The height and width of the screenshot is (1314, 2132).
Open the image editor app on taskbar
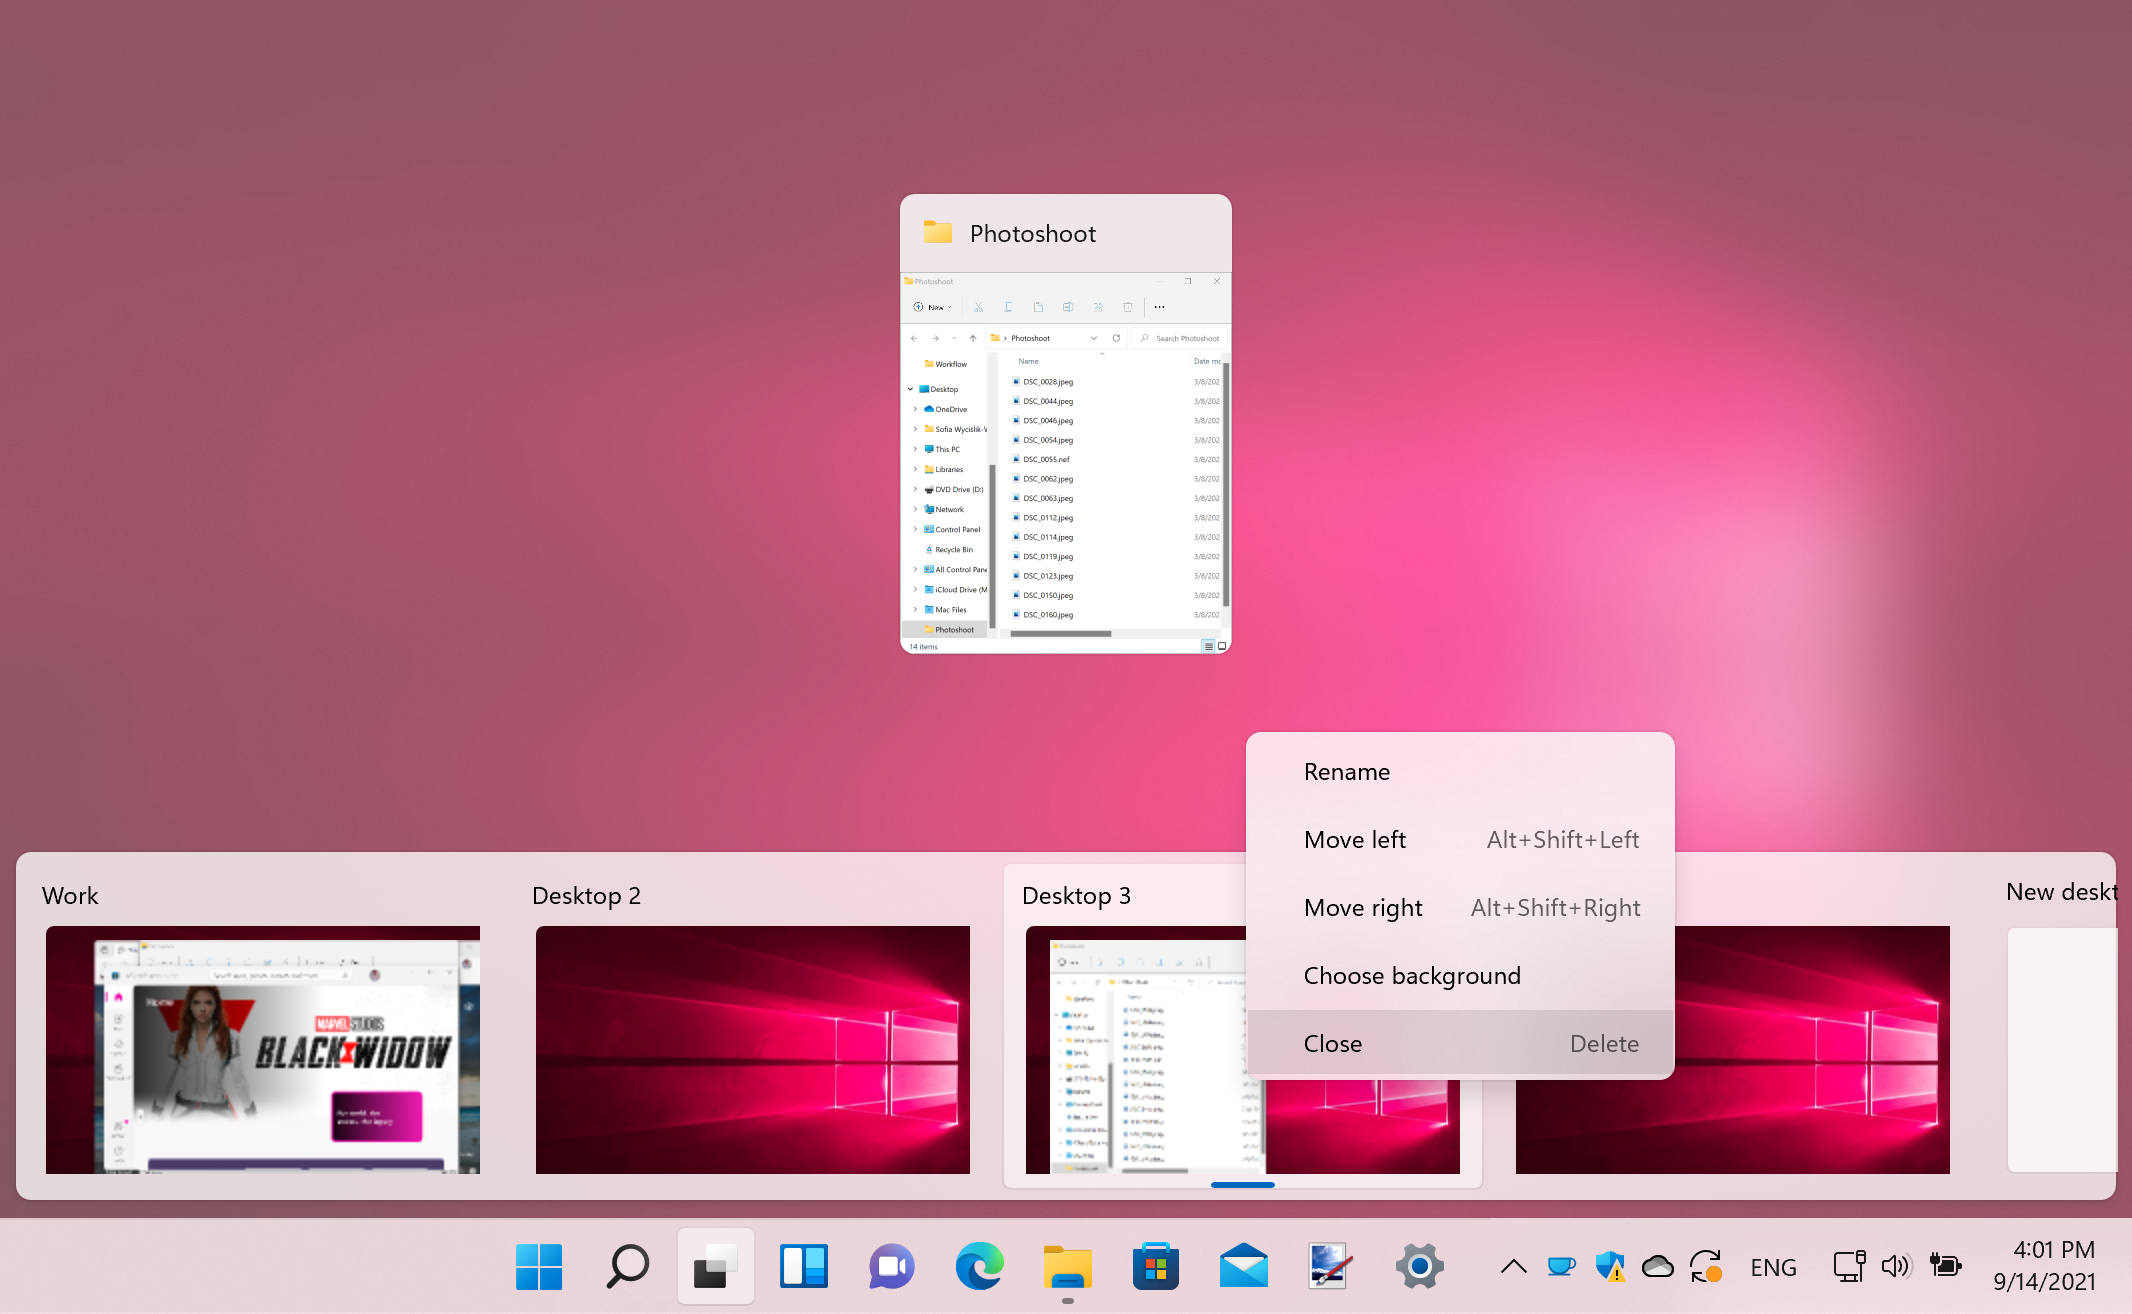coord(1331,1267)
